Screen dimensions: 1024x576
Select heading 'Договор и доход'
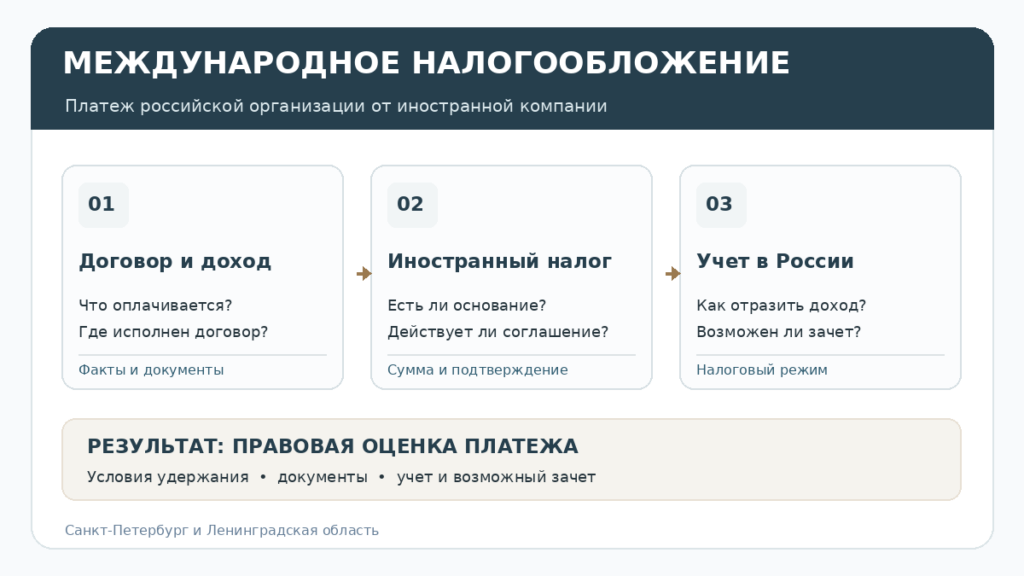pos(175,261)
